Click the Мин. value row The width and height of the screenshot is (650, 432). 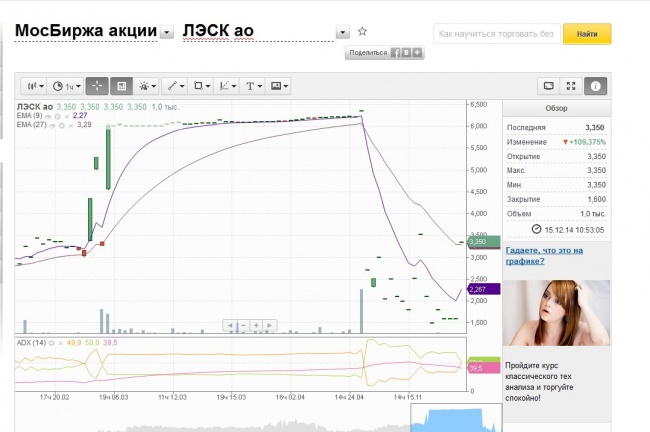[x=556, y=185]
